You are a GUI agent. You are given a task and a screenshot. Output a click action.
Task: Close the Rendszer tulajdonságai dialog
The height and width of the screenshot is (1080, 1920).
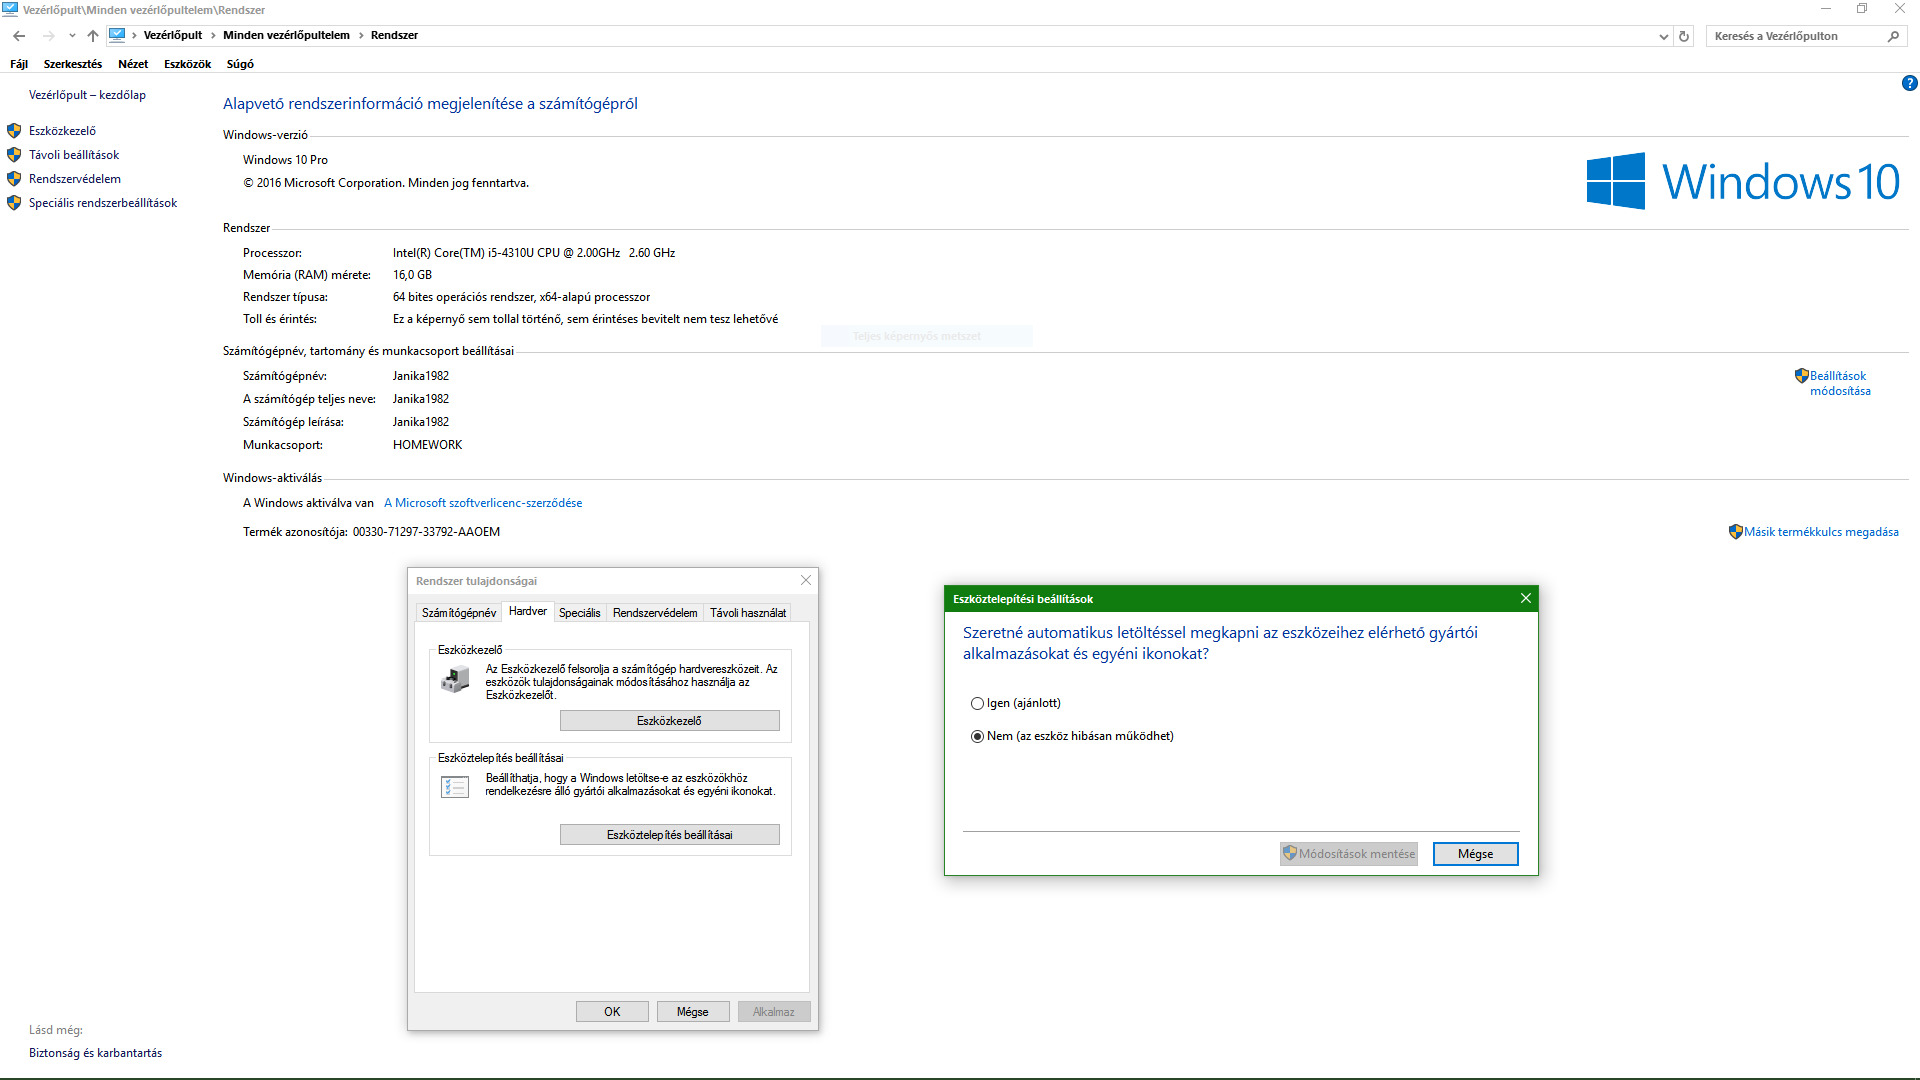tap(806, 580)
